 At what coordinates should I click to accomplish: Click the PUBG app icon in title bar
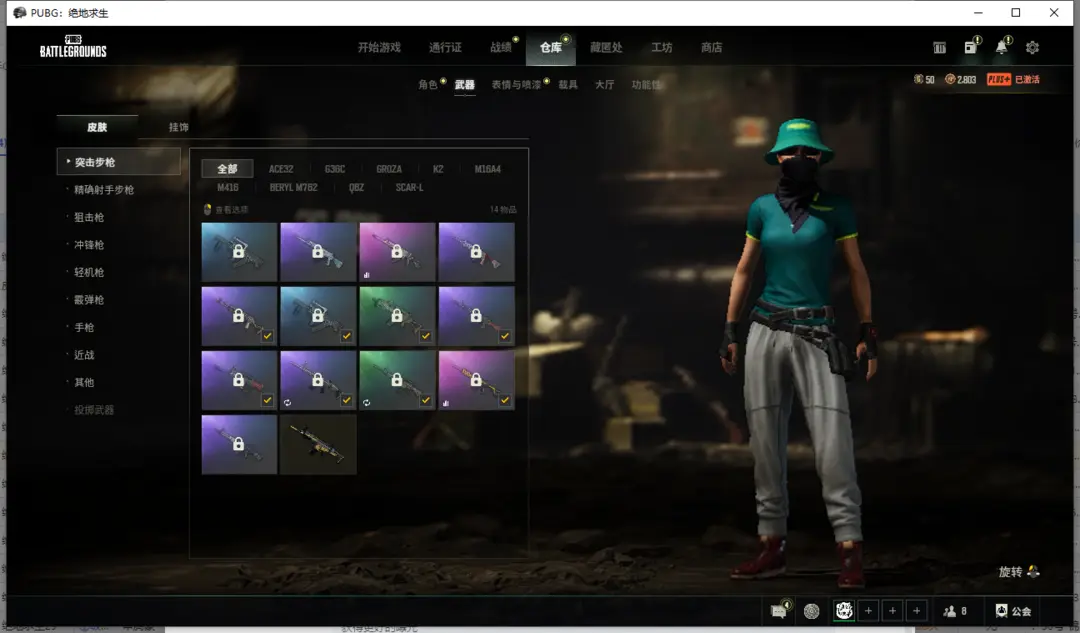19,12
